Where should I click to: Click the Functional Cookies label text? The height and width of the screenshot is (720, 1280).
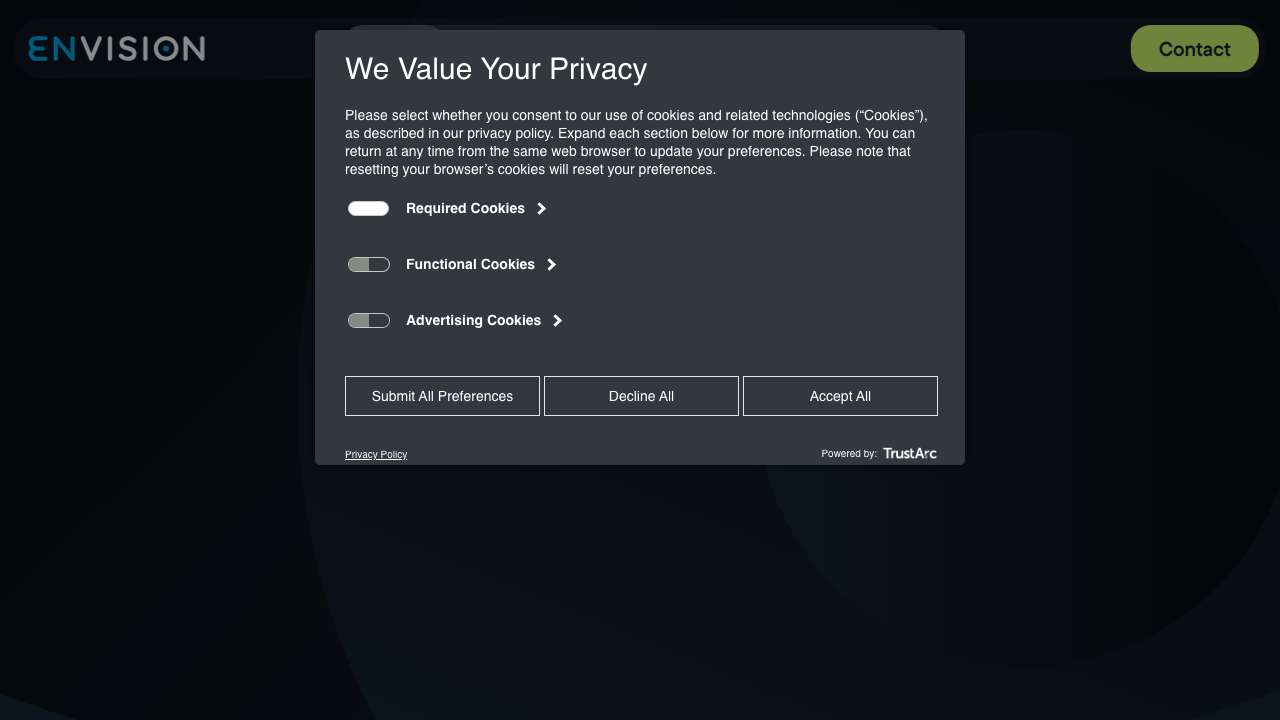point(470,265)
